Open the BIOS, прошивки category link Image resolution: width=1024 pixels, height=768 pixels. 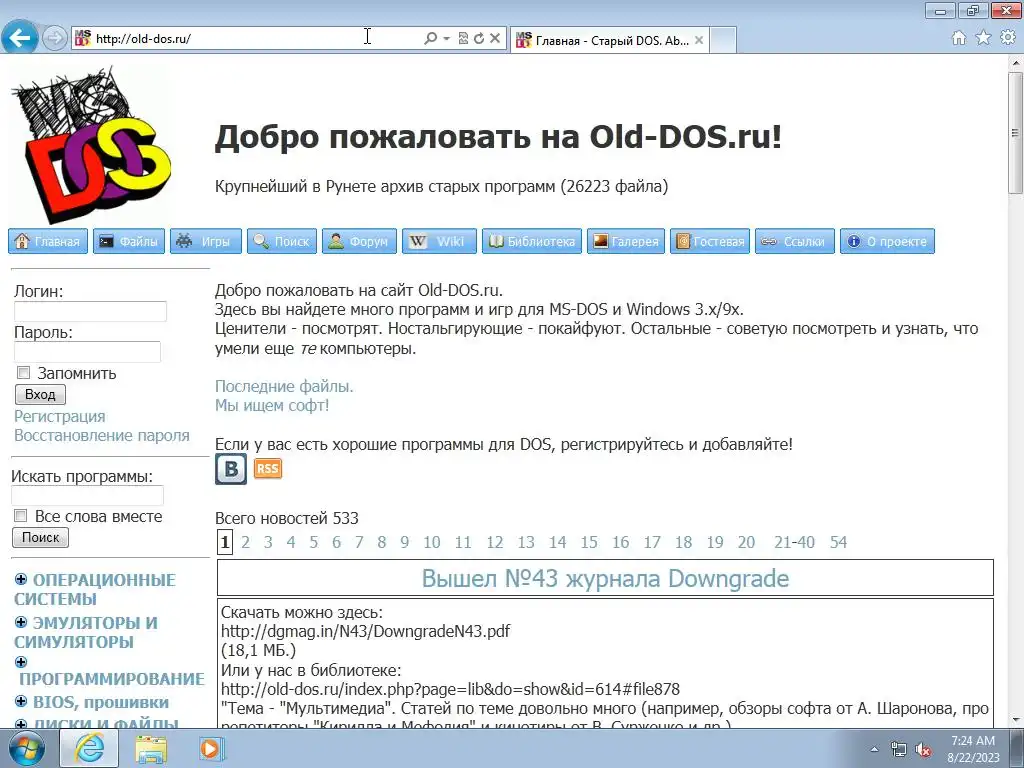101,703
